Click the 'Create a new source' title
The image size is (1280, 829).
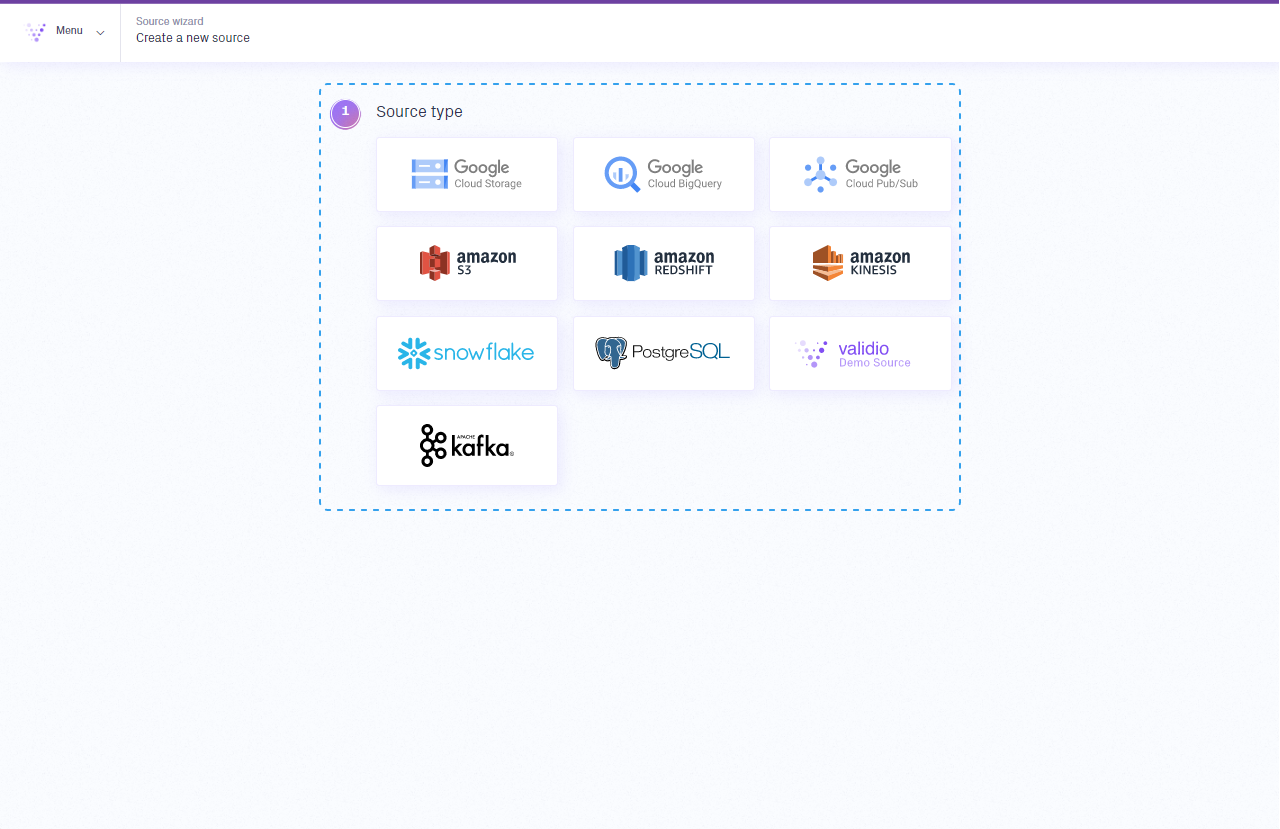pos(193,38)
